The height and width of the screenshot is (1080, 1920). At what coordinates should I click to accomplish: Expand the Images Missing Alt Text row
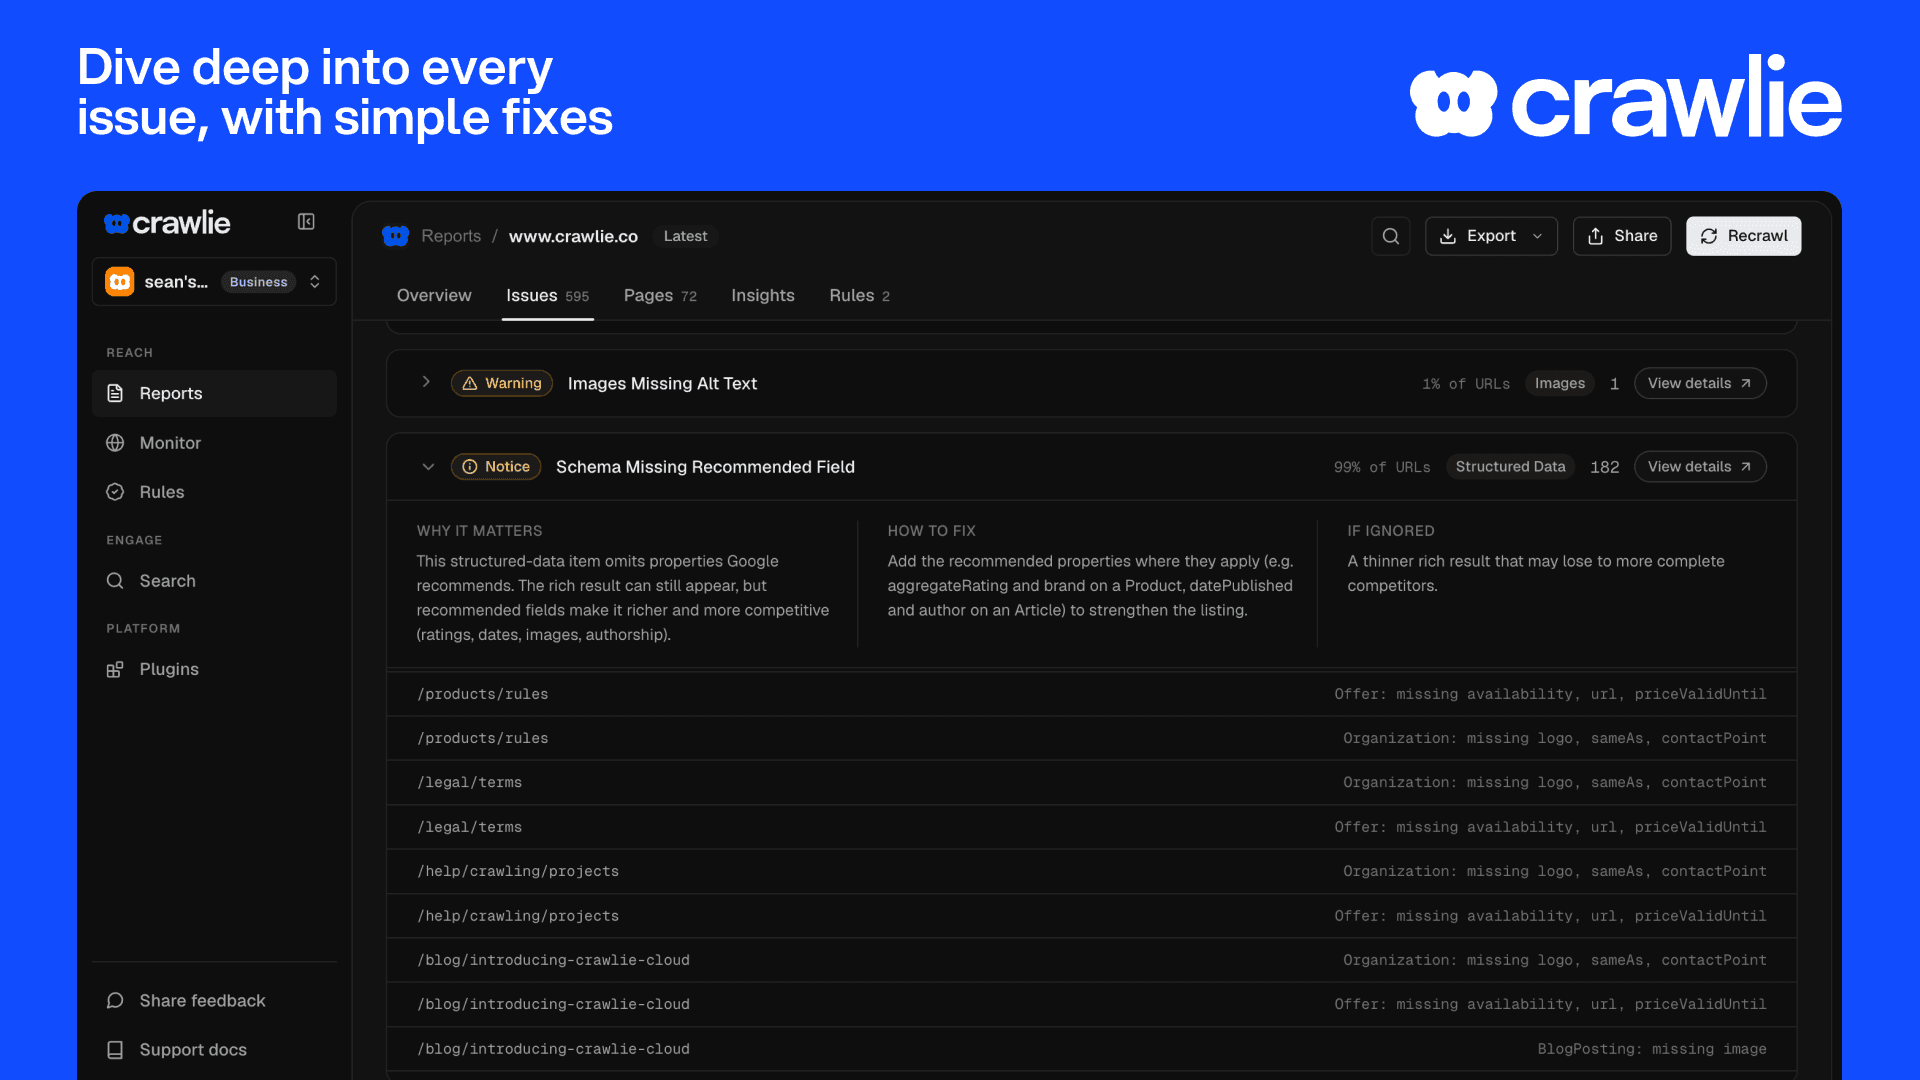pyautogui.click(x=426, y=382)
